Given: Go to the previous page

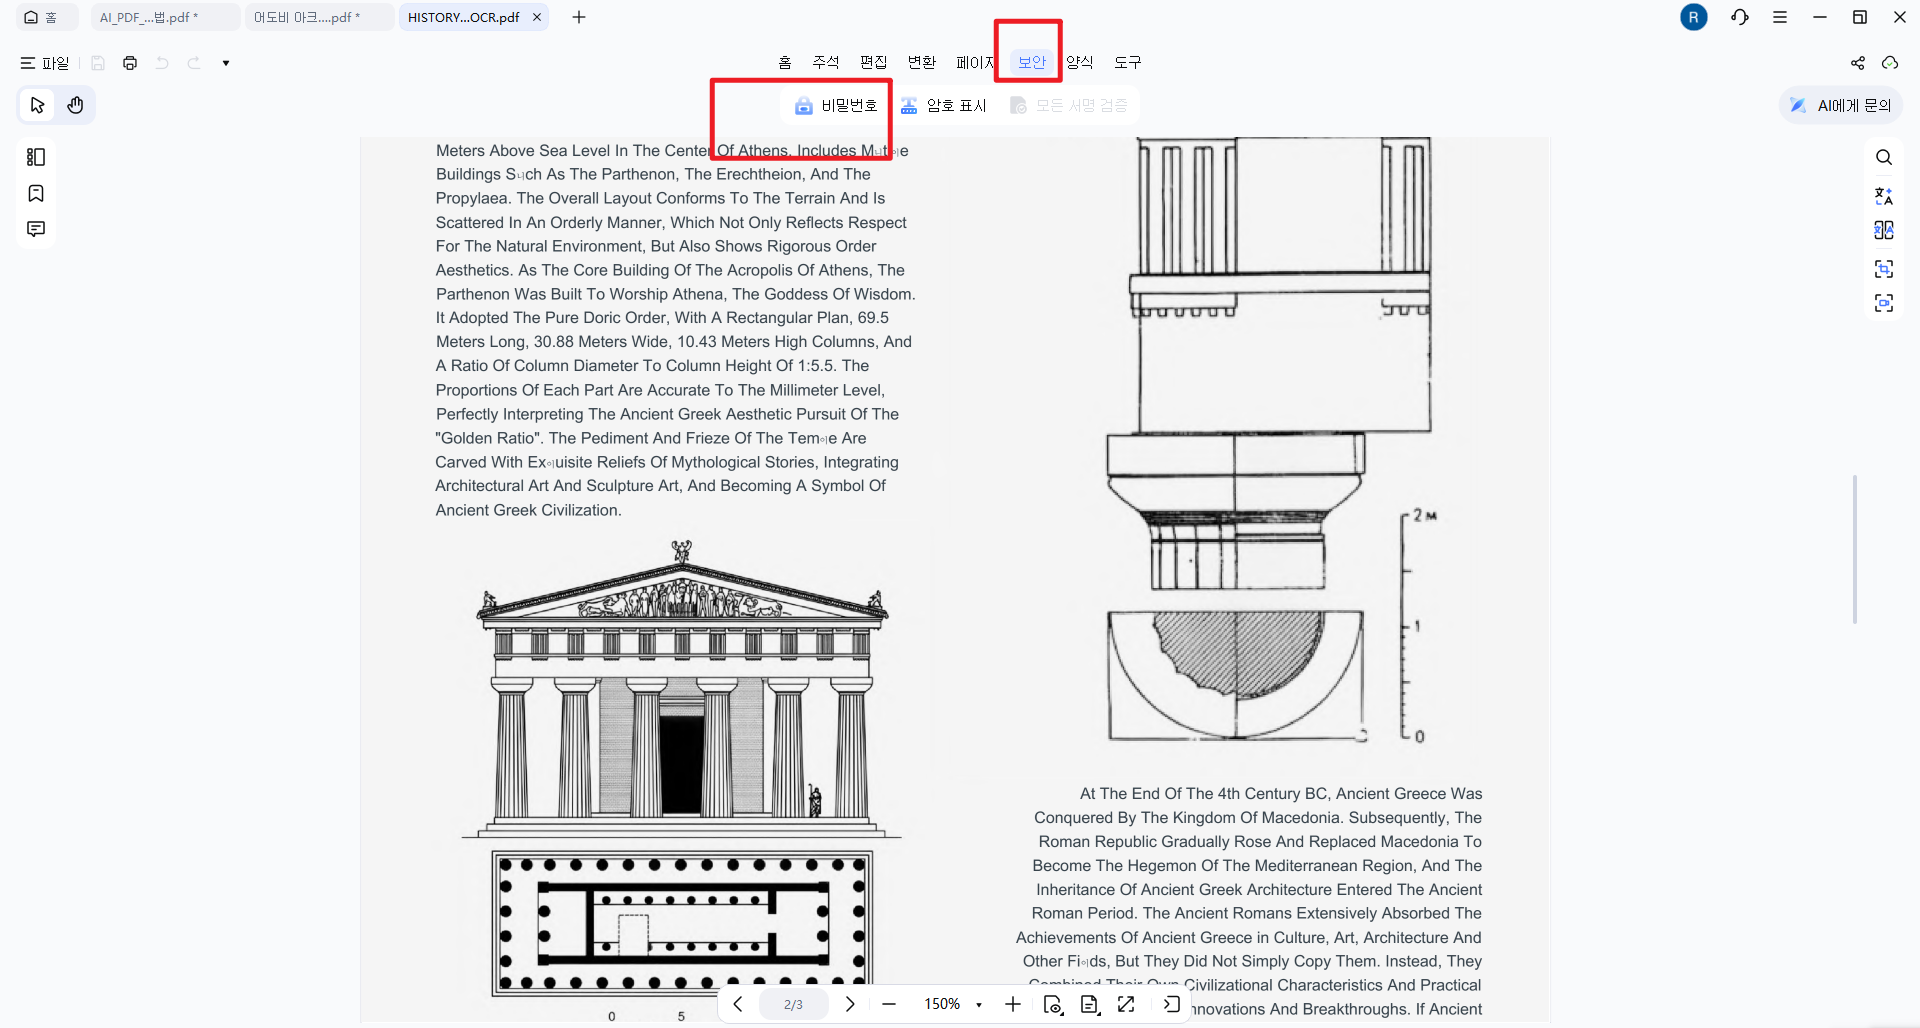Looking at the screenshot, I should (x=738, y=1004).
